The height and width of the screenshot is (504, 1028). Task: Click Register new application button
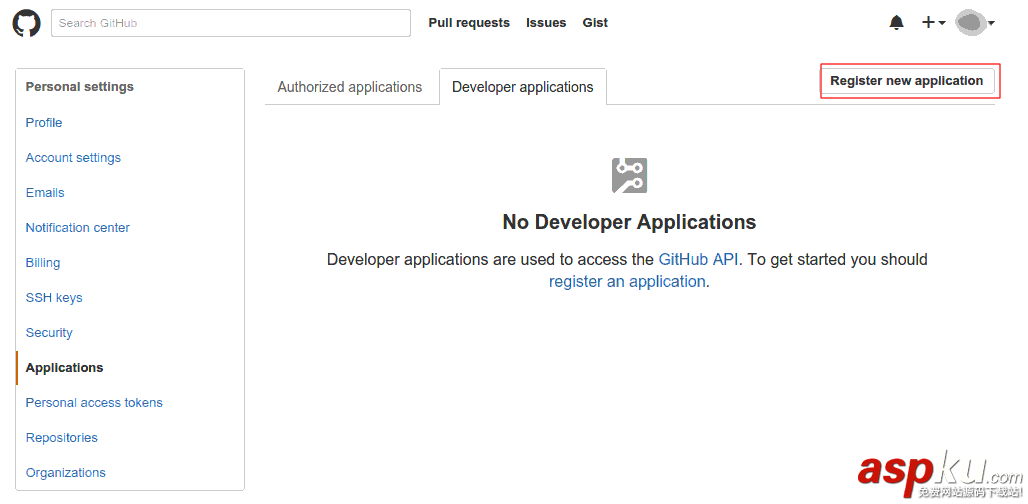point(907,81)
